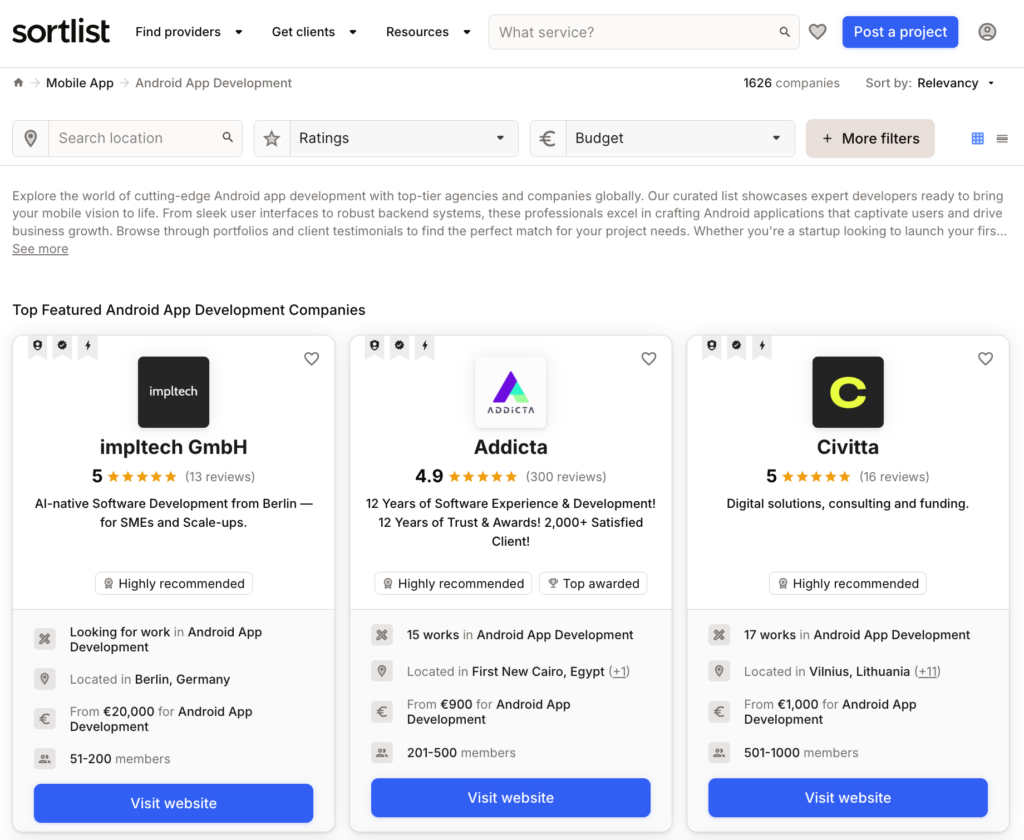Switch to grid view layout
The height and width of the screenshot is (840, 1024).
pos(978,138)
